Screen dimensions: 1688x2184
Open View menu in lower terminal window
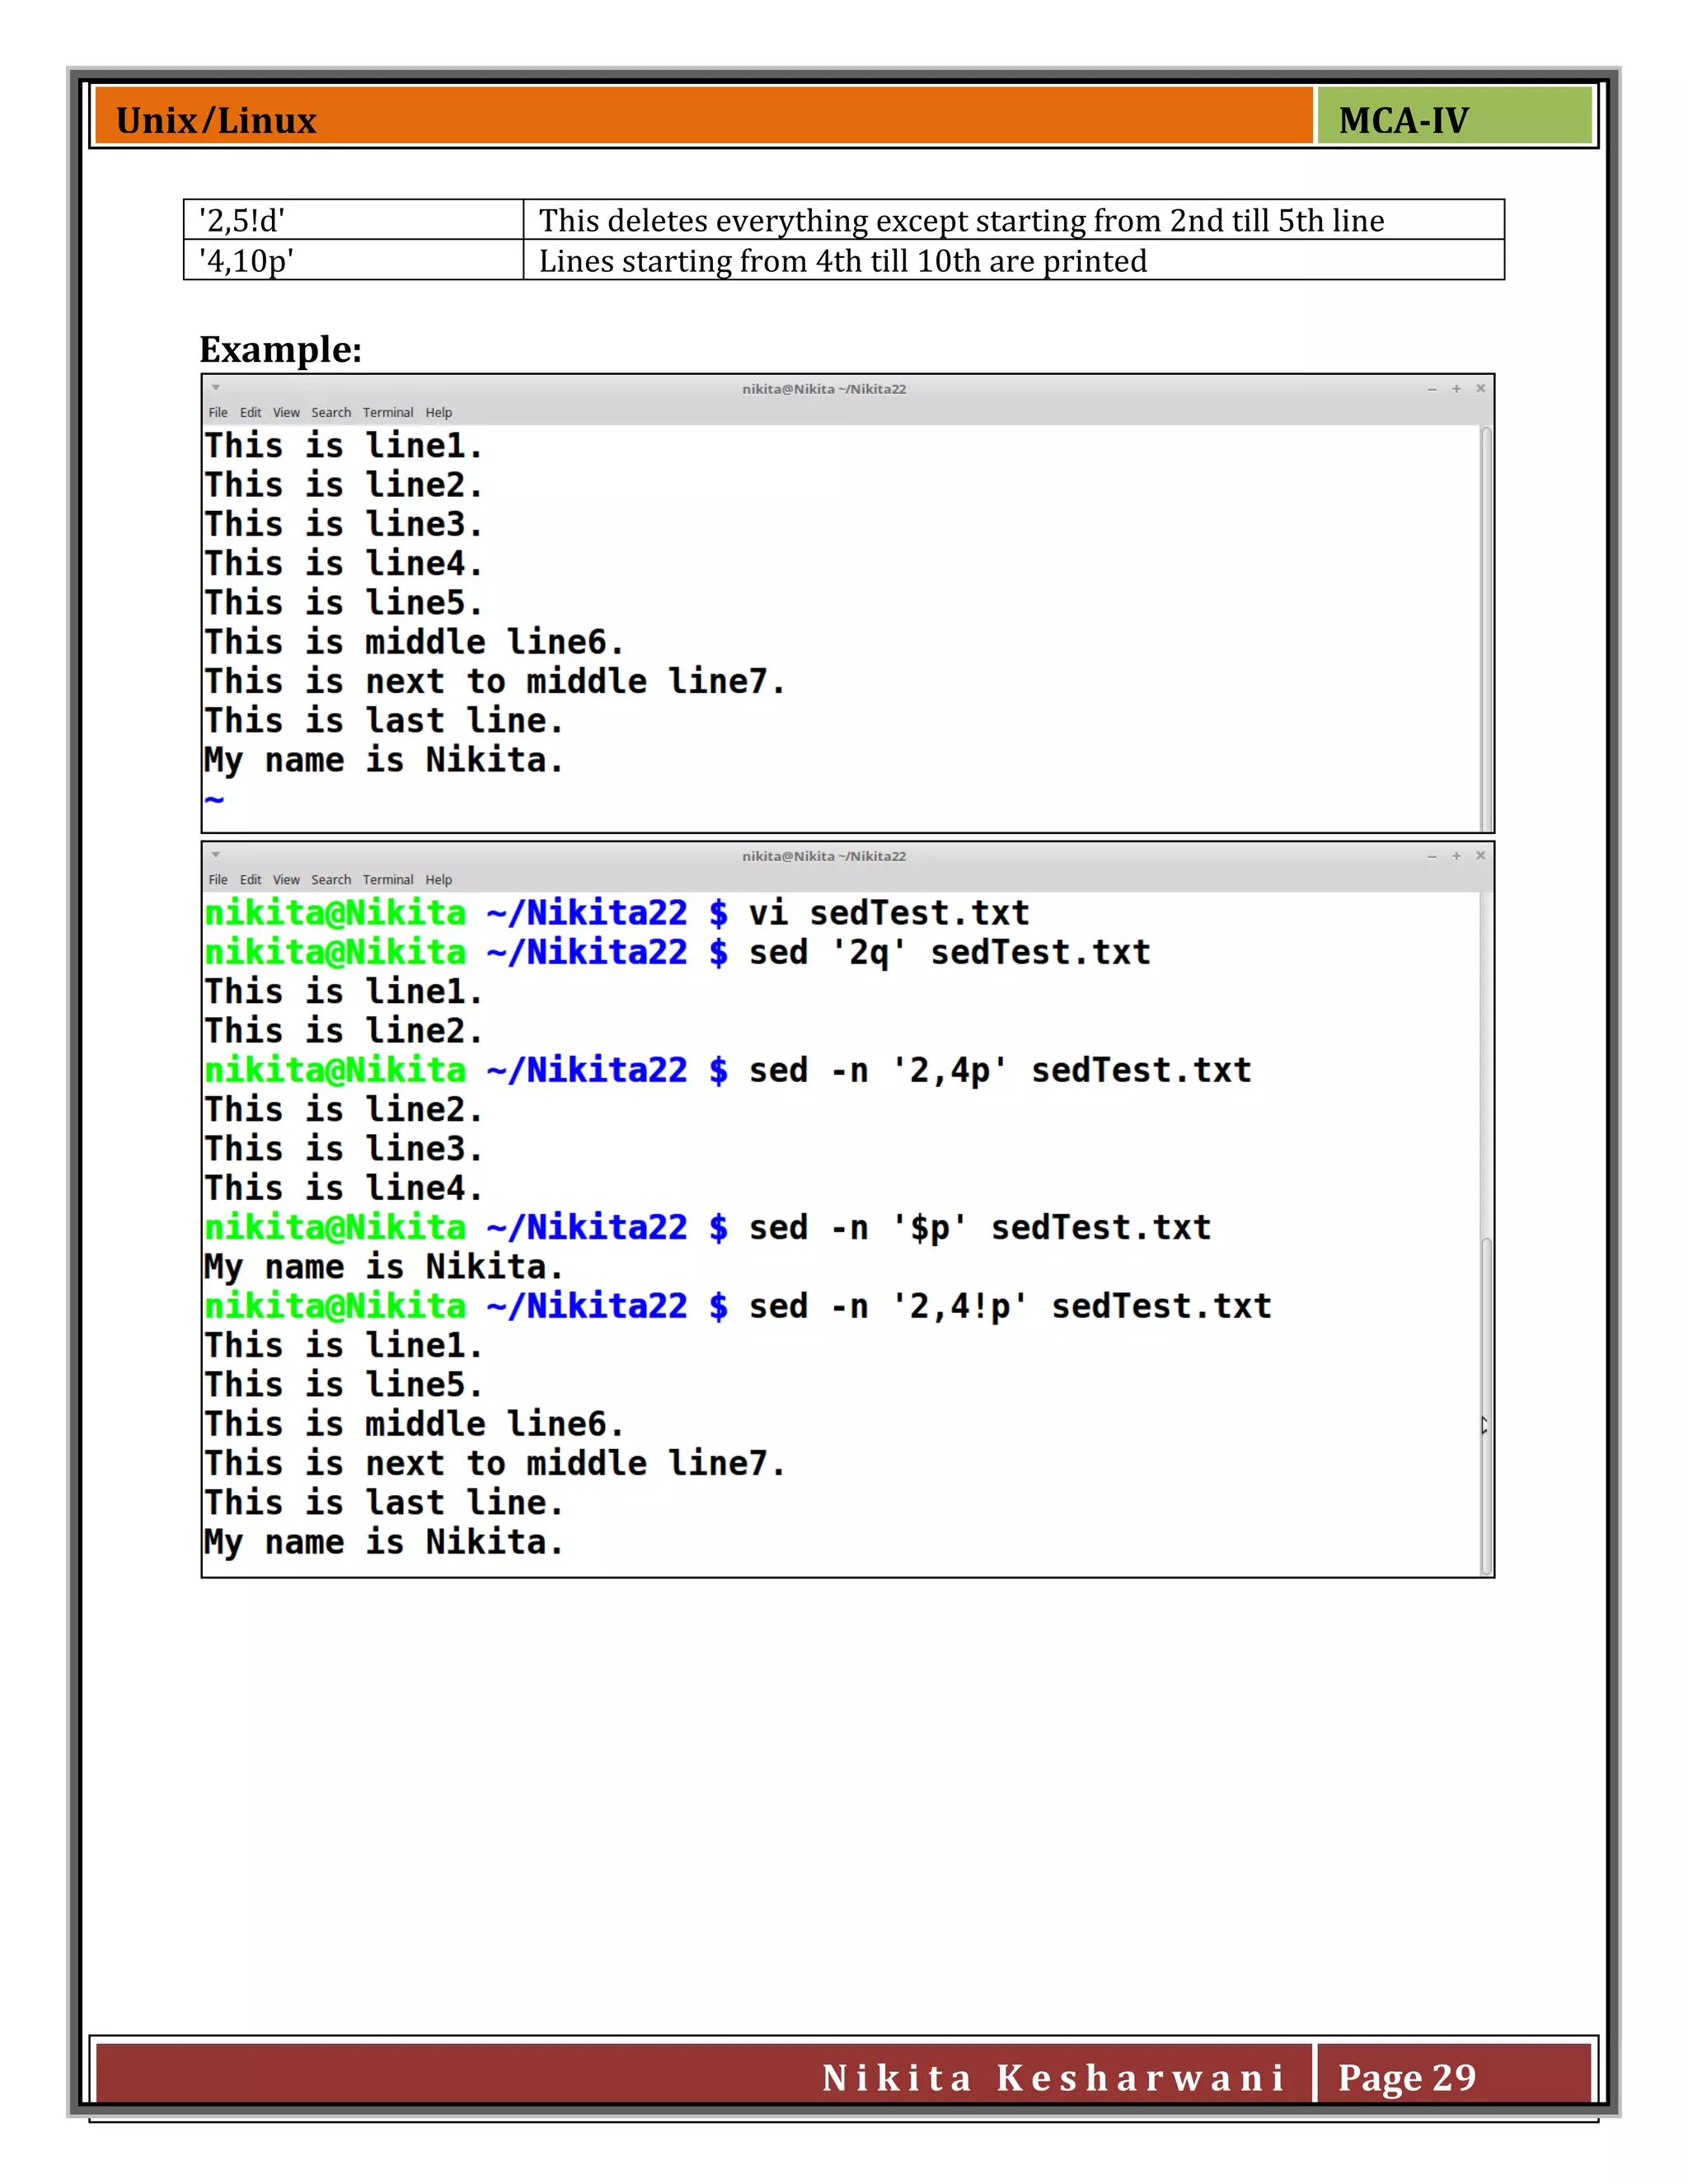click(x=286, y=879)
